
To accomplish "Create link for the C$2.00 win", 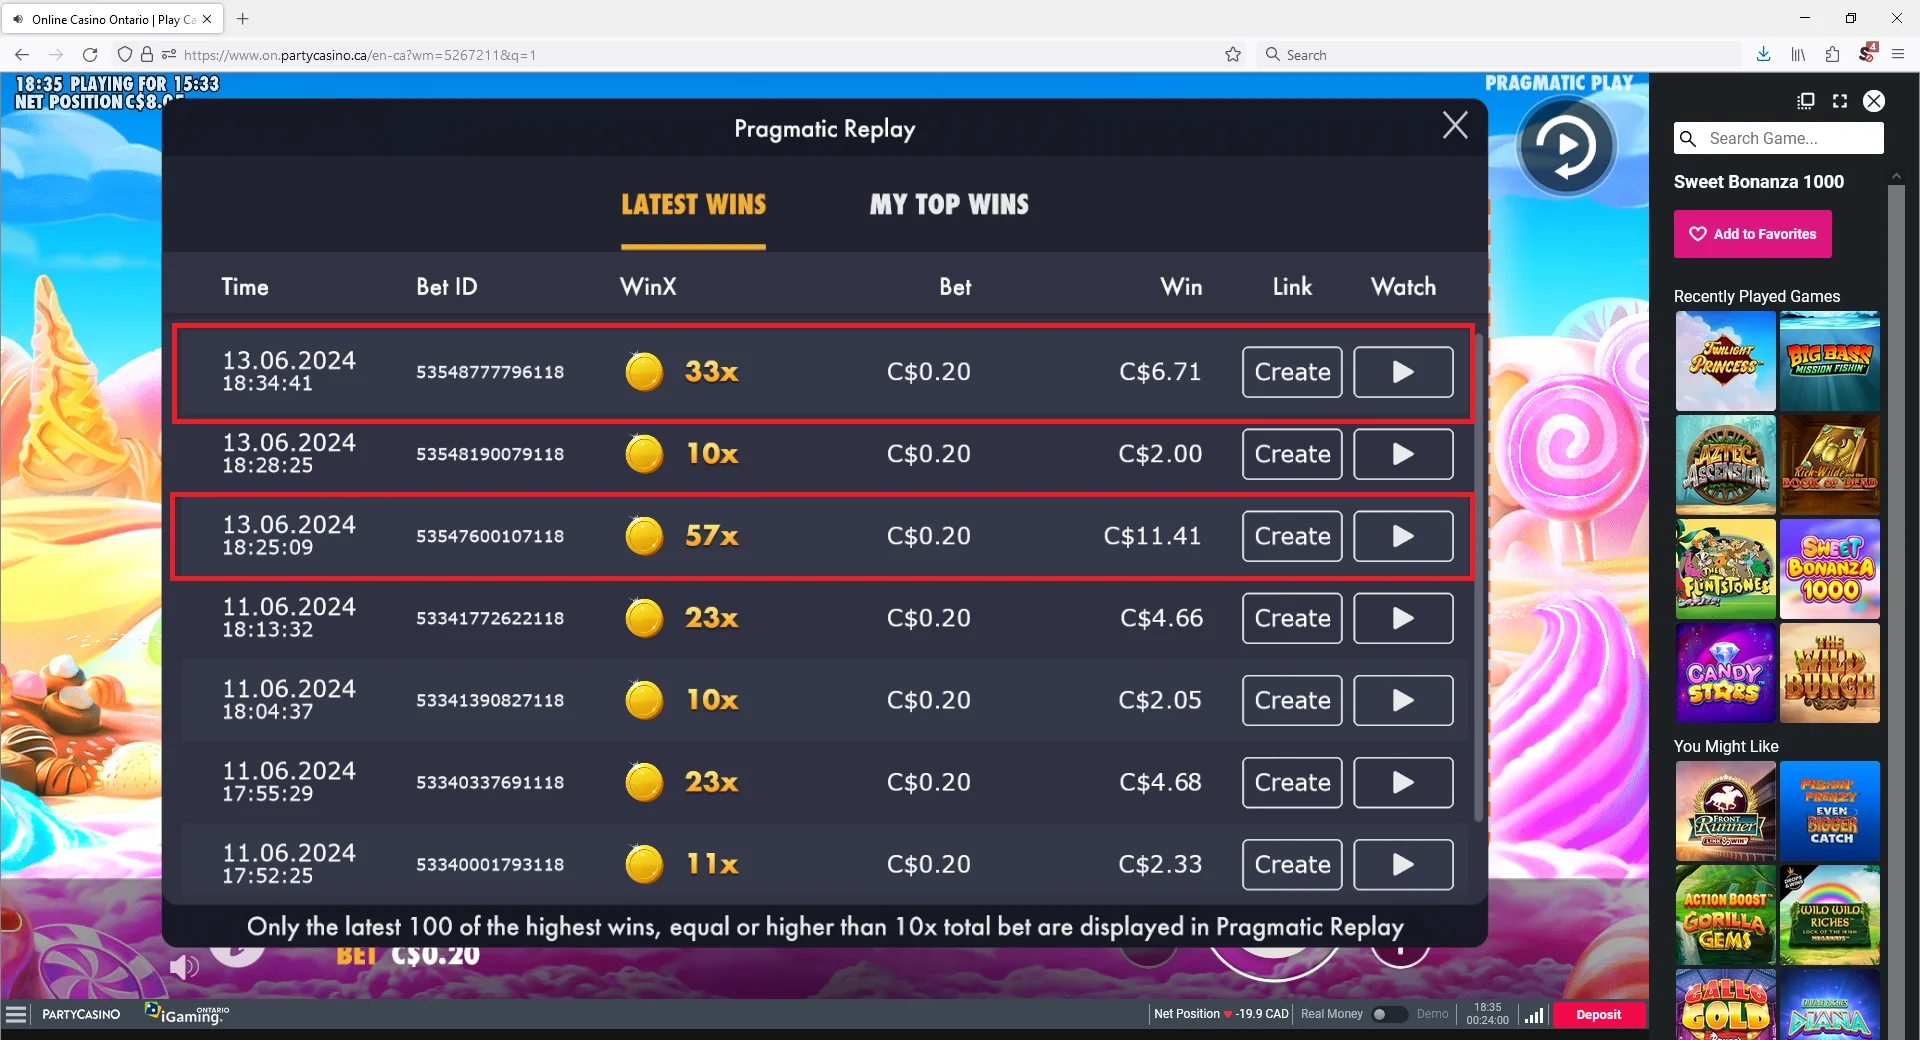I will 1292,454.
